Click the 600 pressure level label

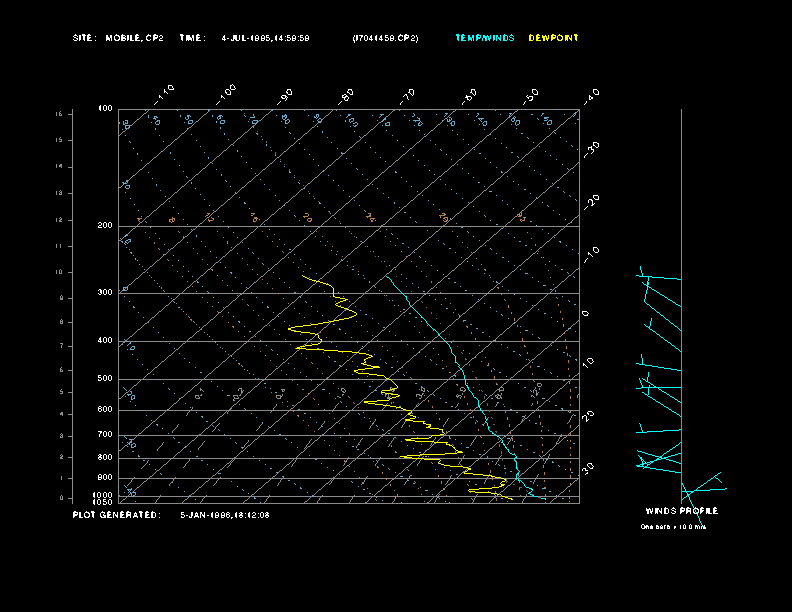105,410
